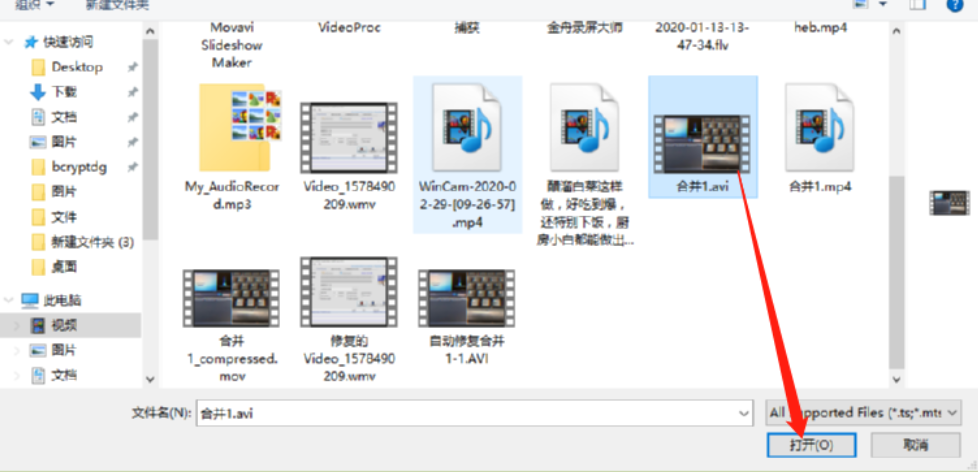978x472 pixels.
Task: Click the Movavi Slideshow Maker label
Action: coord(231,45)
